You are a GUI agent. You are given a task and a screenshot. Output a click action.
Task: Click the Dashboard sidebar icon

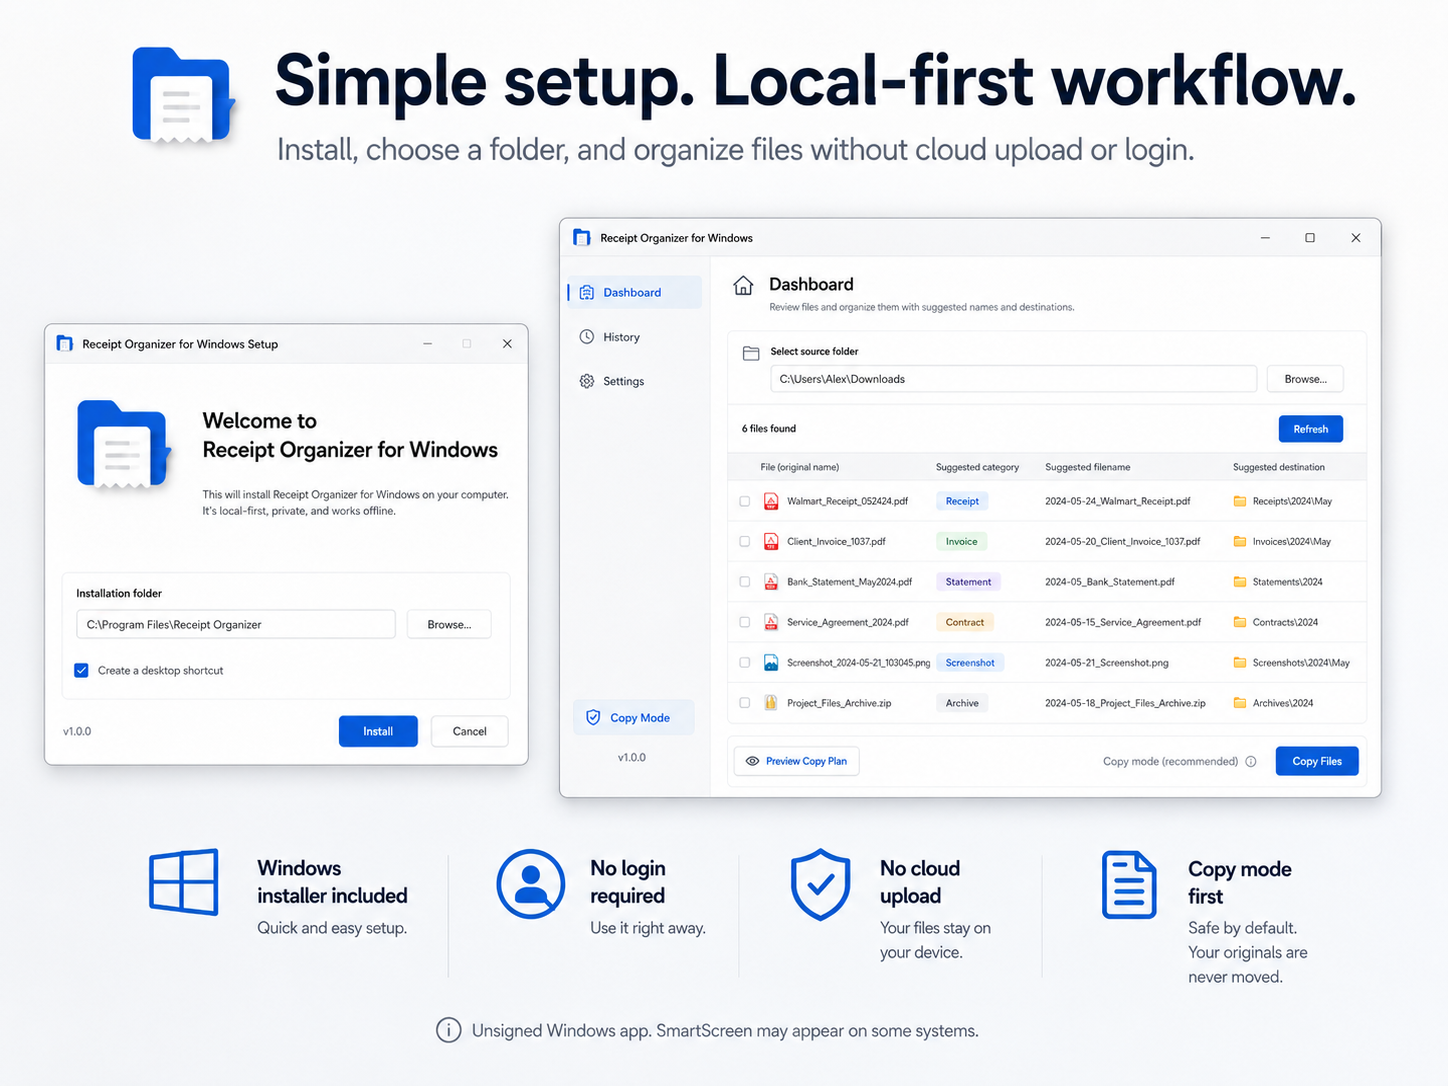pyautogui.click(x=587, y=292)
